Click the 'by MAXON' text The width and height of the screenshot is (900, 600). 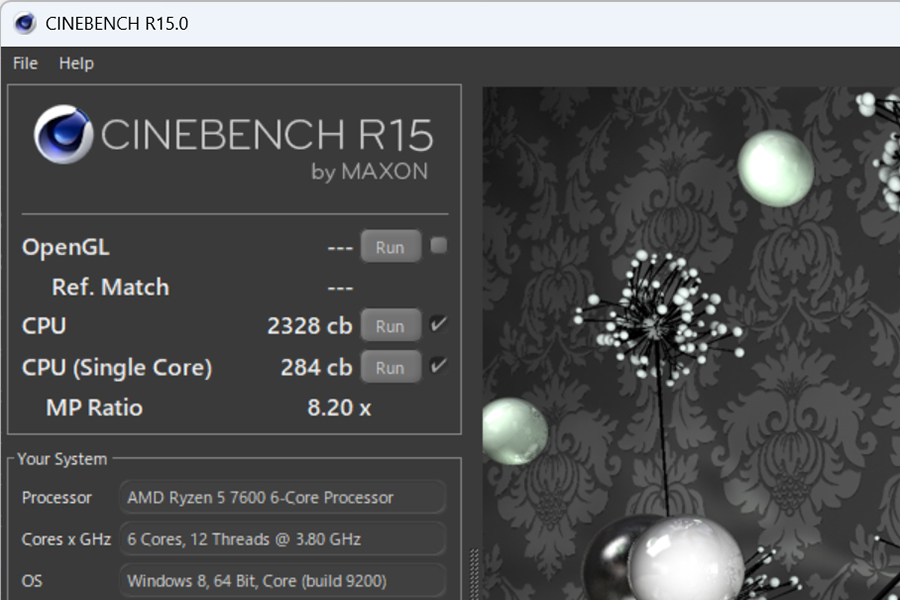pos(370,172)
